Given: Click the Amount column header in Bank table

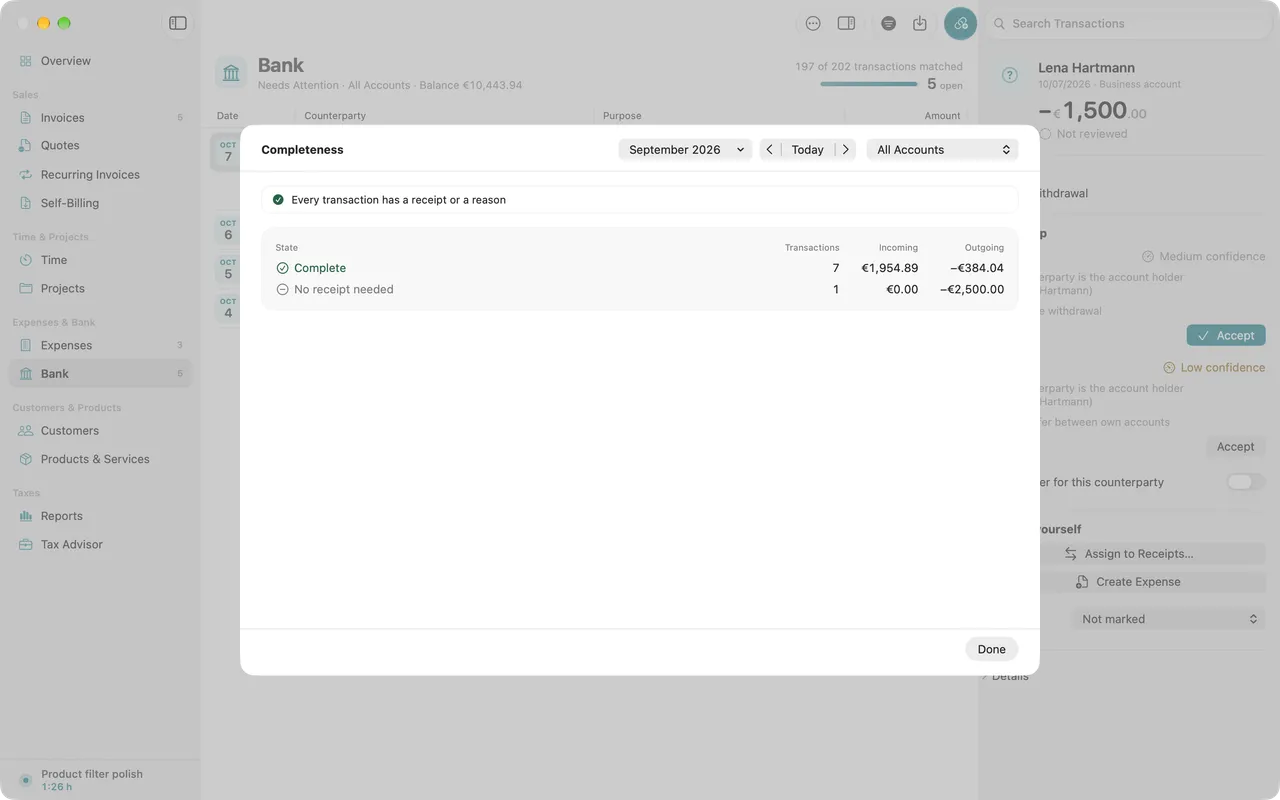Looking at the screenshot, I should (x=942, y=116).
